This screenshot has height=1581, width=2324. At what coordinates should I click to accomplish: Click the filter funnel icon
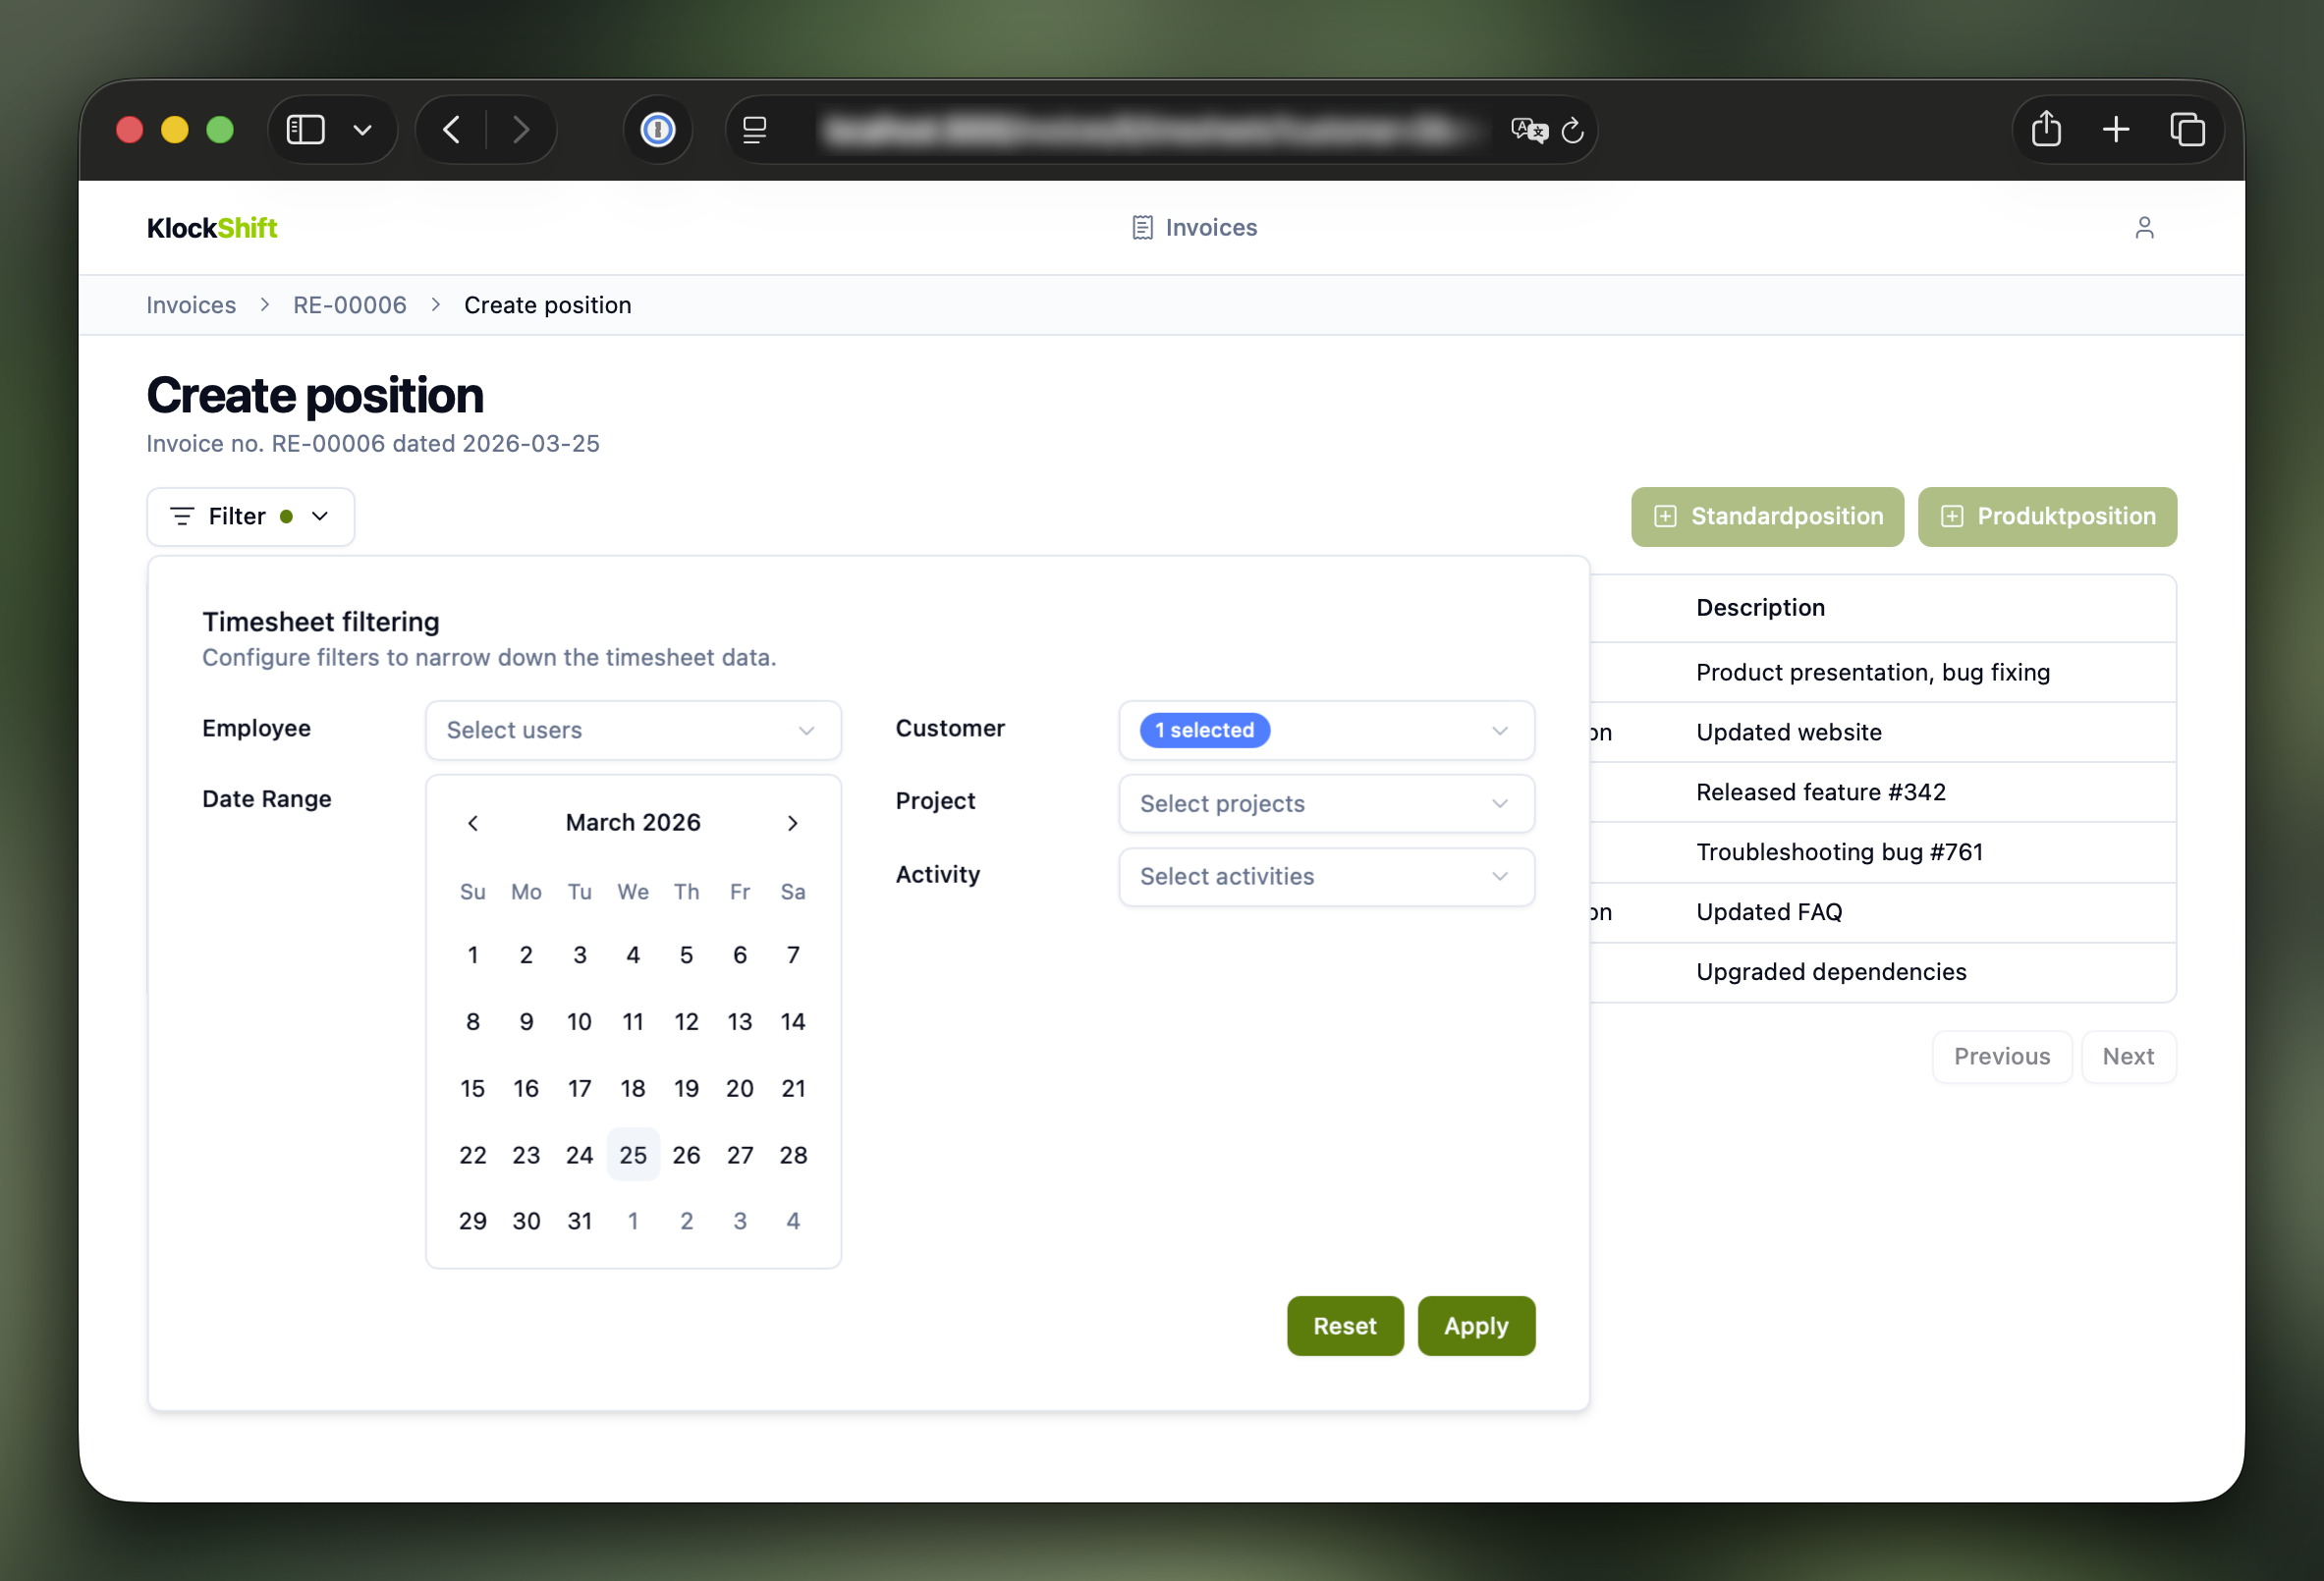182,516
